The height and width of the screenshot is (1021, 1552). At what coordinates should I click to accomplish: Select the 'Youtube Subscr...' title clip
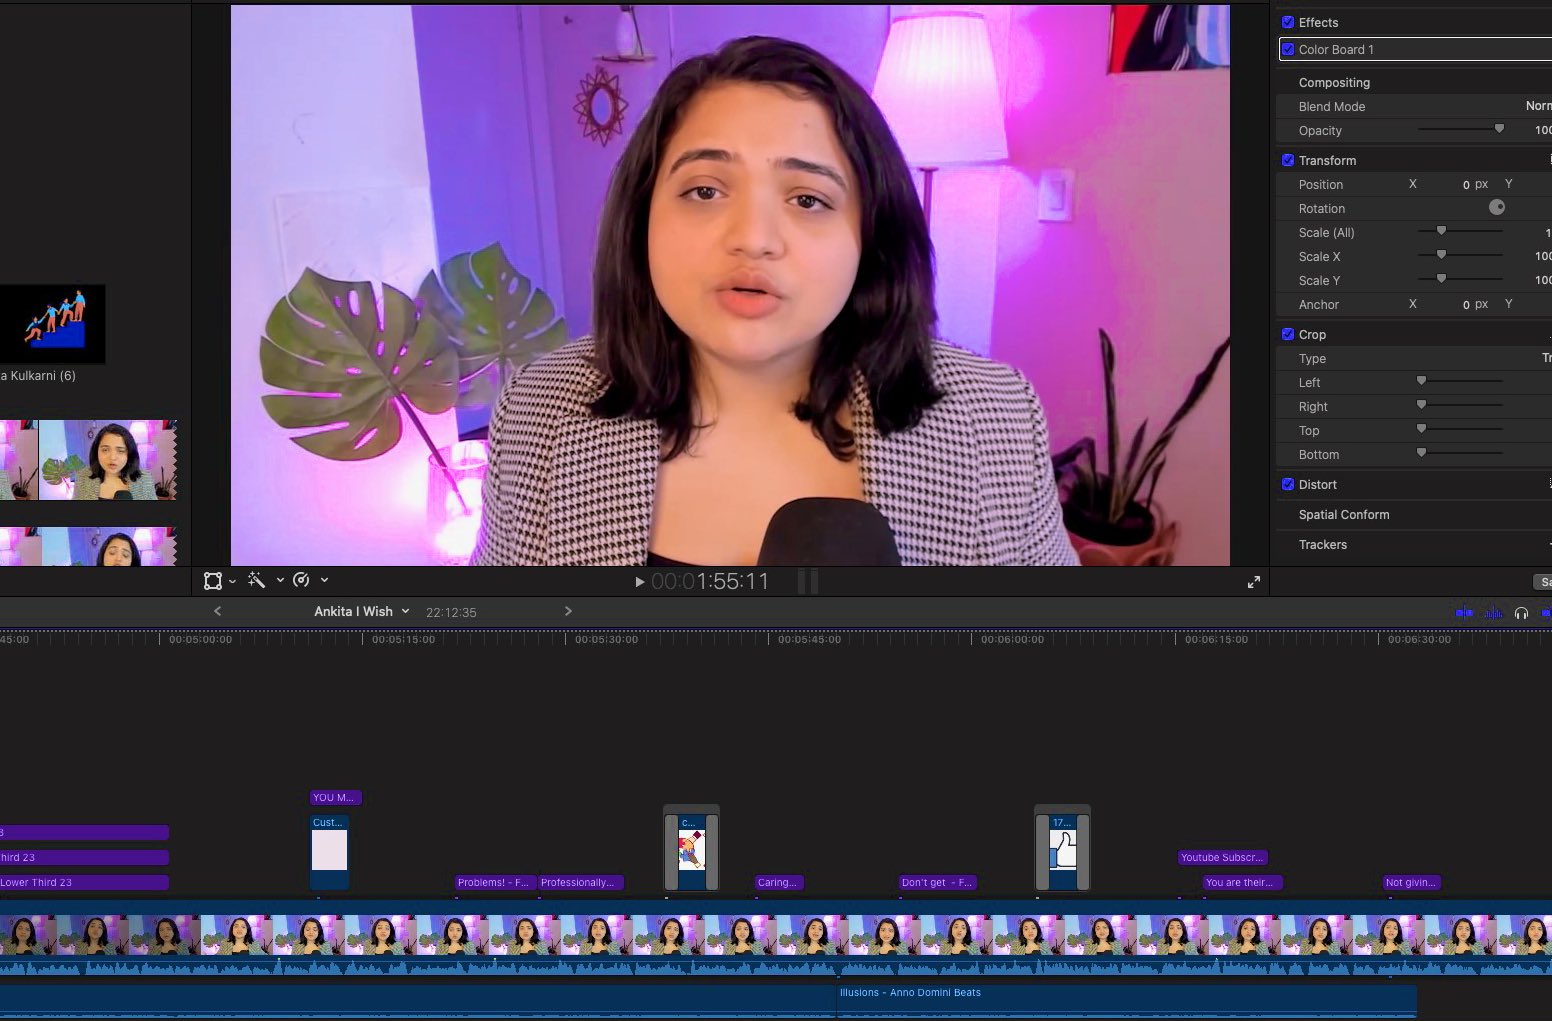(1223, 857)
